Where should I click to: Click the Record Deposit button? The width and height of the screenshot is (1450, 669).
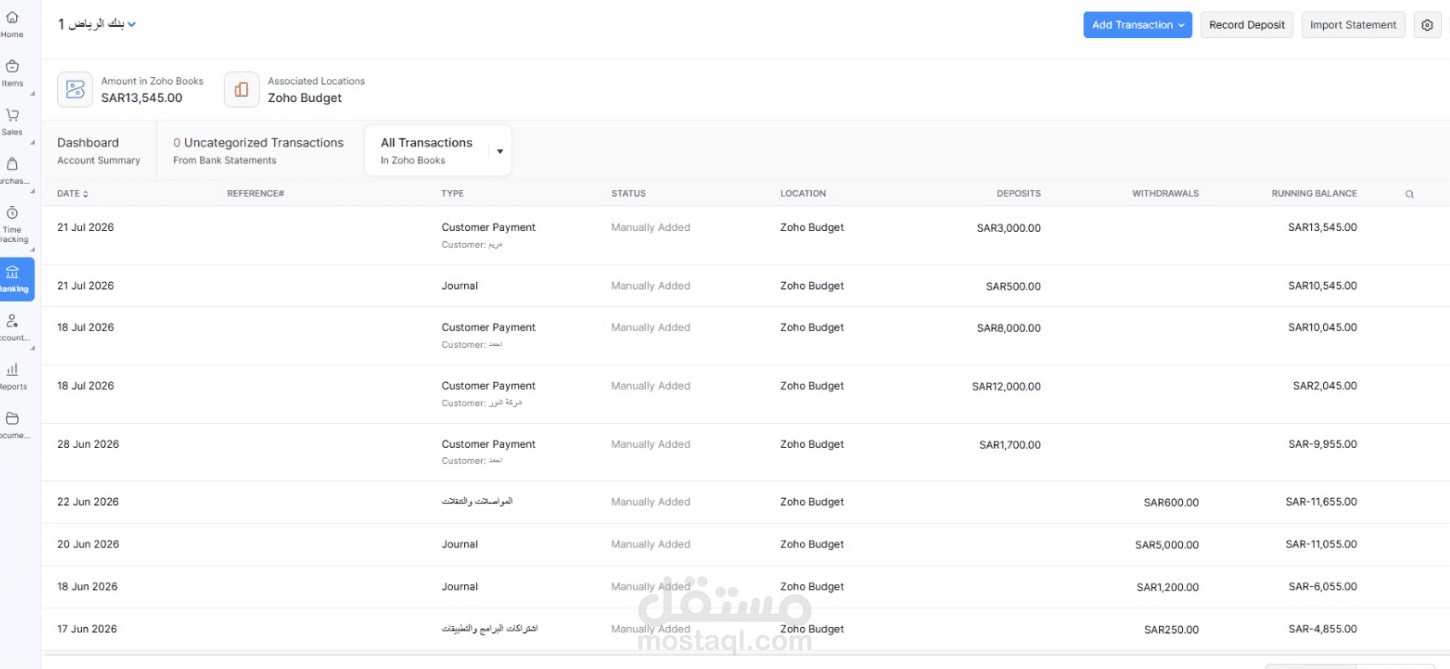coord(1247,25)
